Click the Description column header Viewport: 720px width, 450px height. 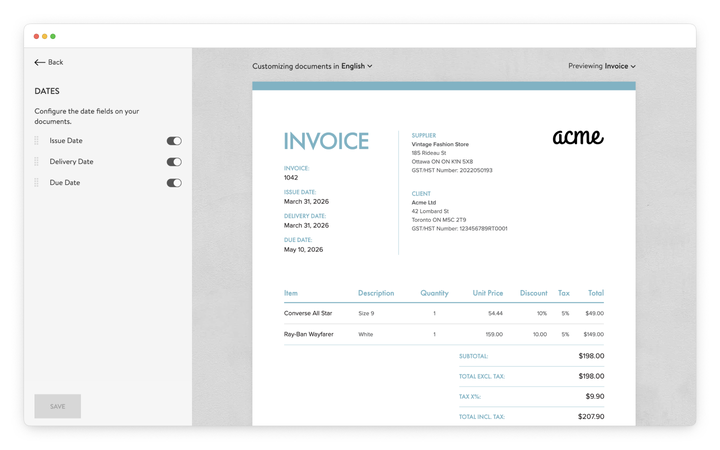click(376, 293)
